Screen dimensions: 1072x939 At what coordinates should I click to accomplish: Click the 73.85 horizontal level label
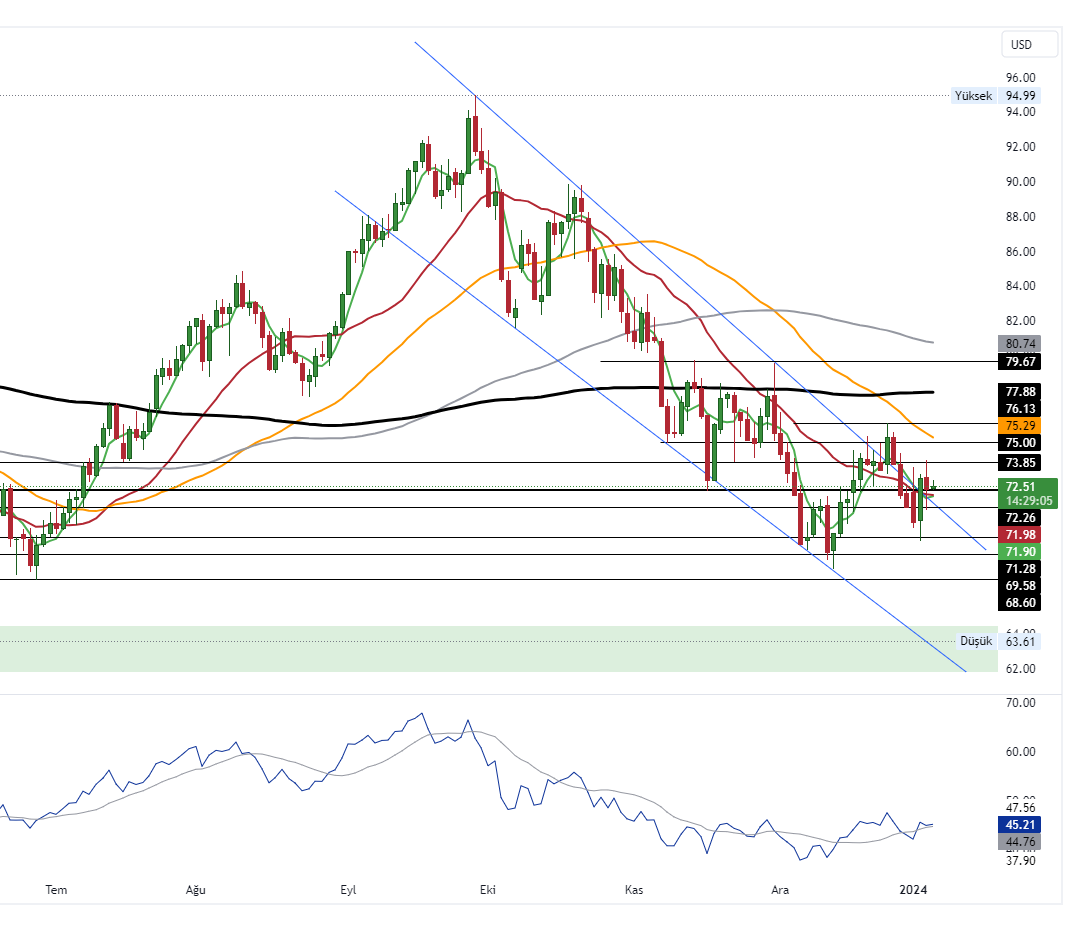coord(1020,462)
